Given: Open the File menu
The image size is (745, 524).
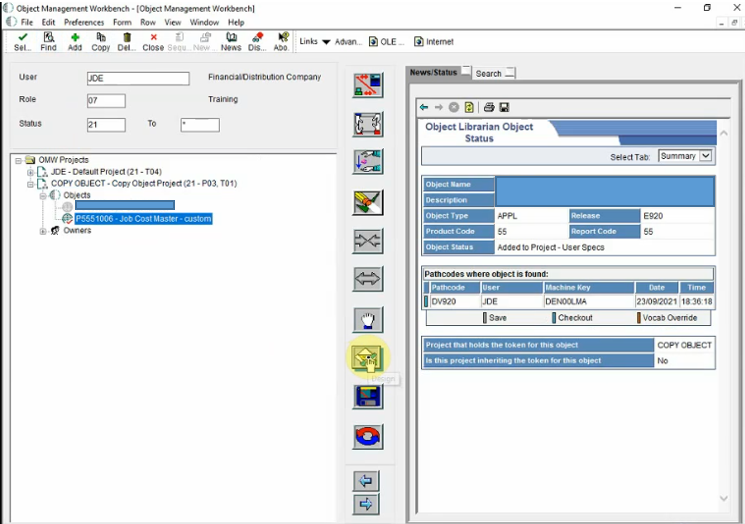Looking at the screenshot, I should coord(27,22).
